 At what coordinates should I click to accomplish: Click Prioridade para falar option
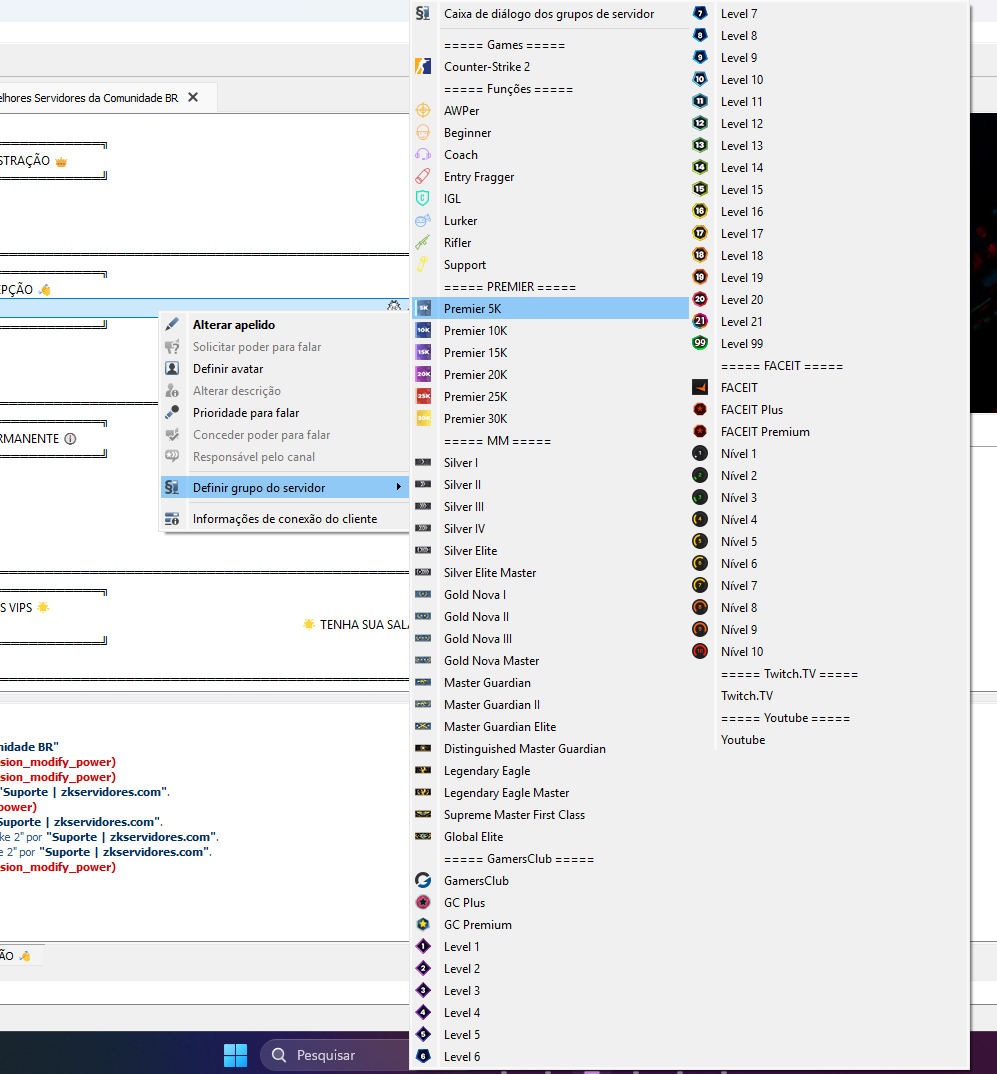point(245,413)
